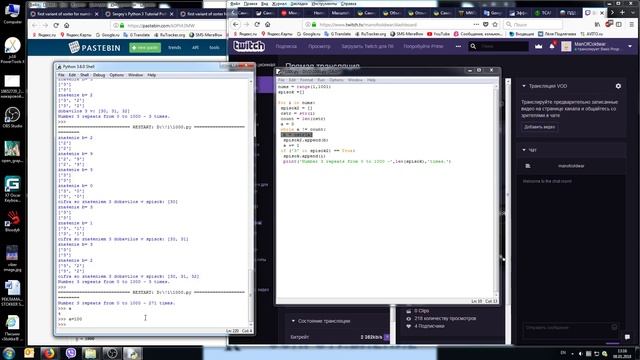This screenshot has height=360, width=640.
Task: Collapse the chat panel in the Twitch dashboard
Action: (524, 150)
